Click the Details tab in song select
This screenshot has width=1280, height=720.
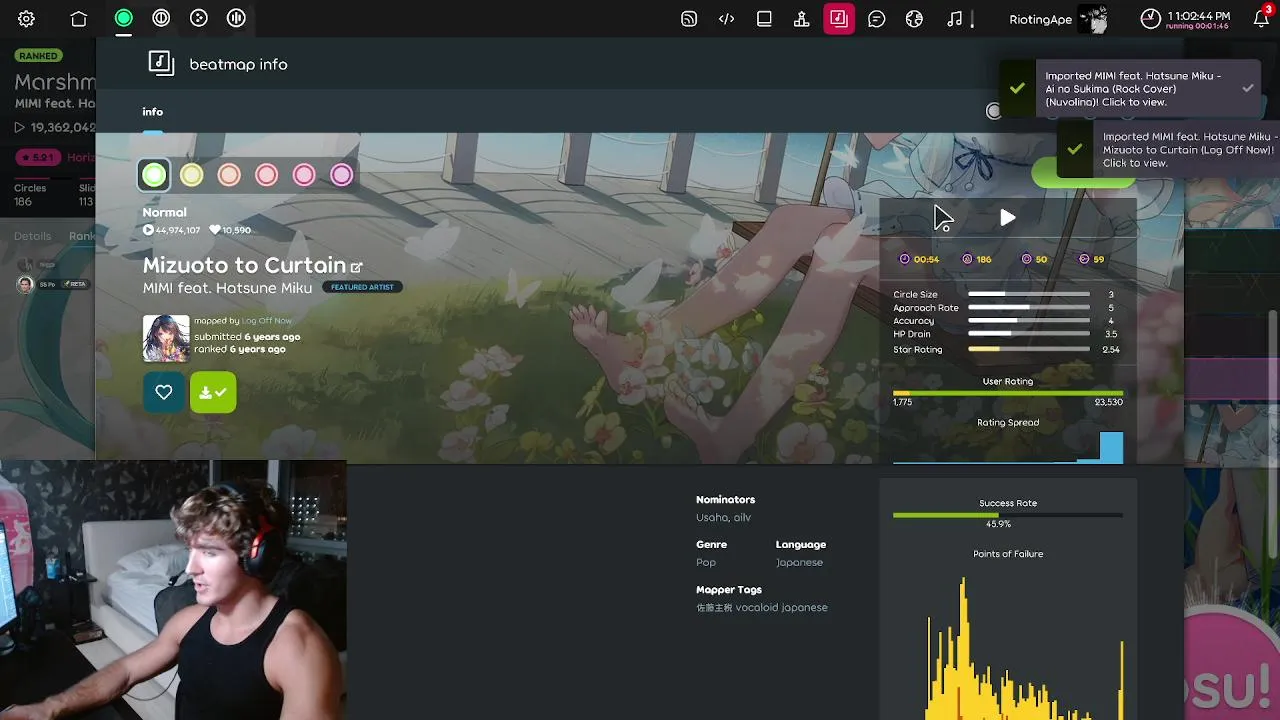[x=32, y=236]
